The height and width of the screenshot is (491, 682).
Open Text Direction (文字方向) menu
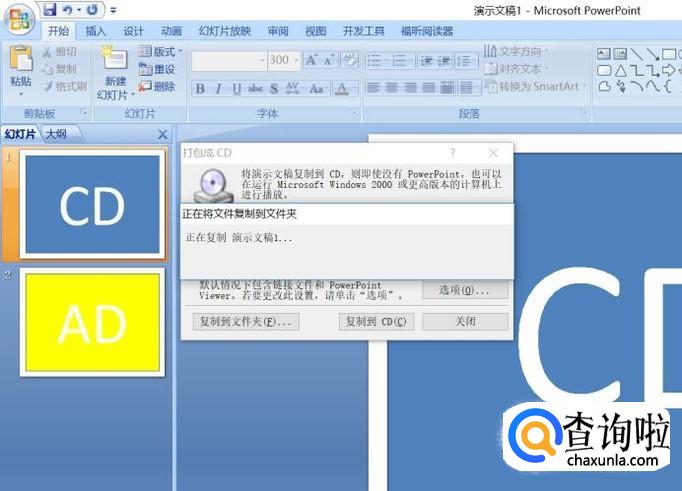[x=515, y=51]
